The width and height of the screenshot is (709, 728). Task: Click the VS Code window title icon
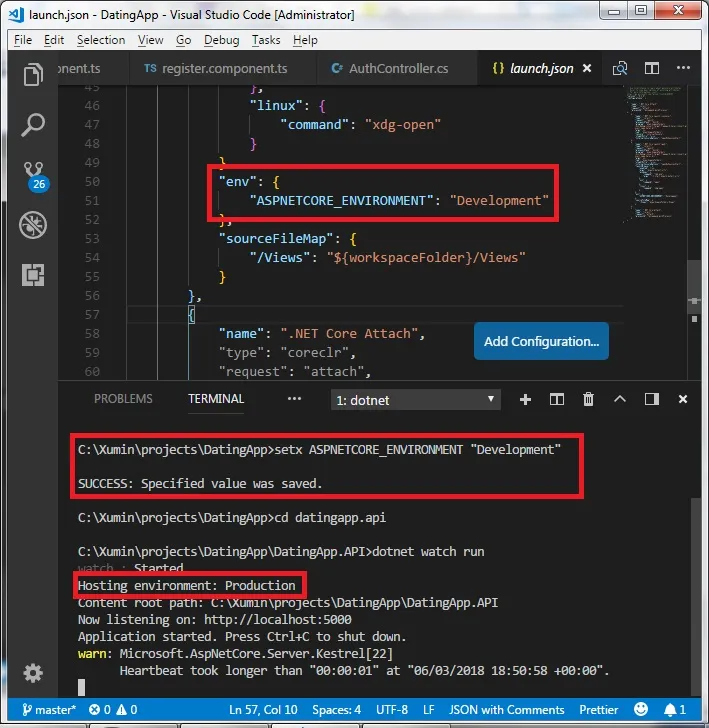click(17, 14)
